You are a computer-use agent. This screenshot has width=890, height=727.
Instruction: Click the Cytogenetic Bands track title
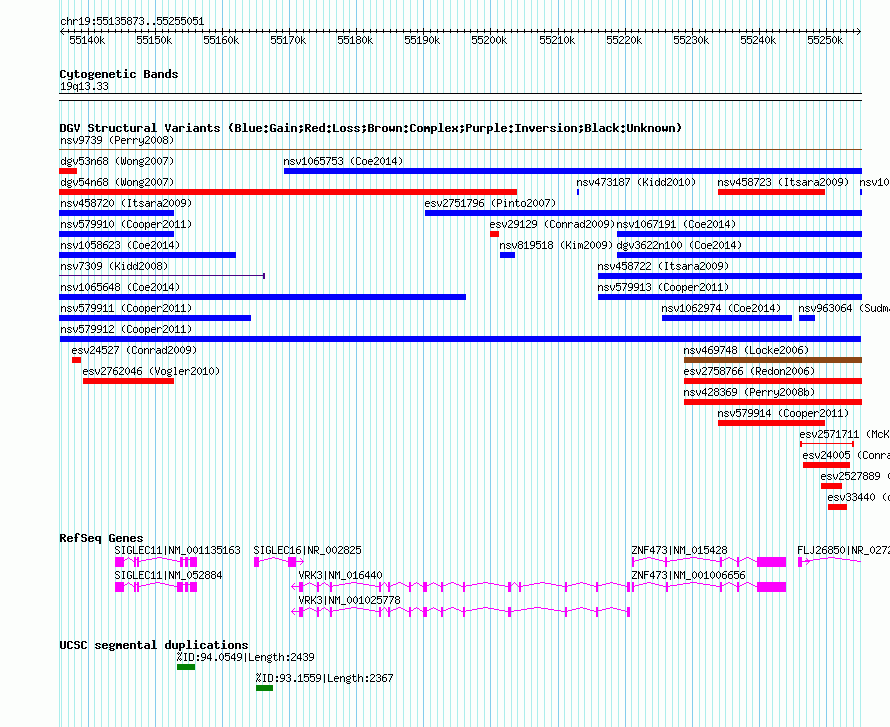[x=119, y=74]
